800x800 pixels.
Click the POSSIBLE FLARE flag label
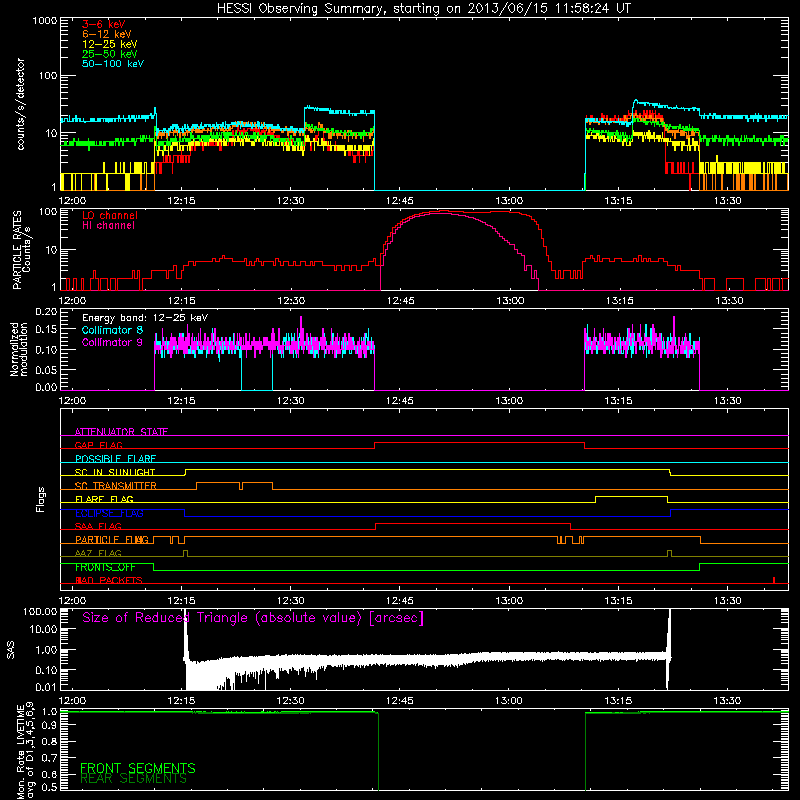[115, 459]
